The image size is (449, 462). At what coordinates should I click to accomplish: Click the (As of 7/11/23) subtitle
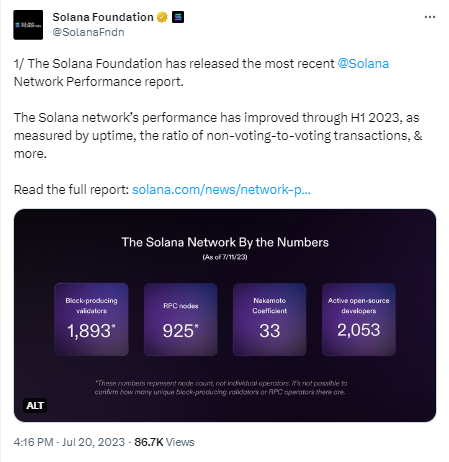click(225, 257)
